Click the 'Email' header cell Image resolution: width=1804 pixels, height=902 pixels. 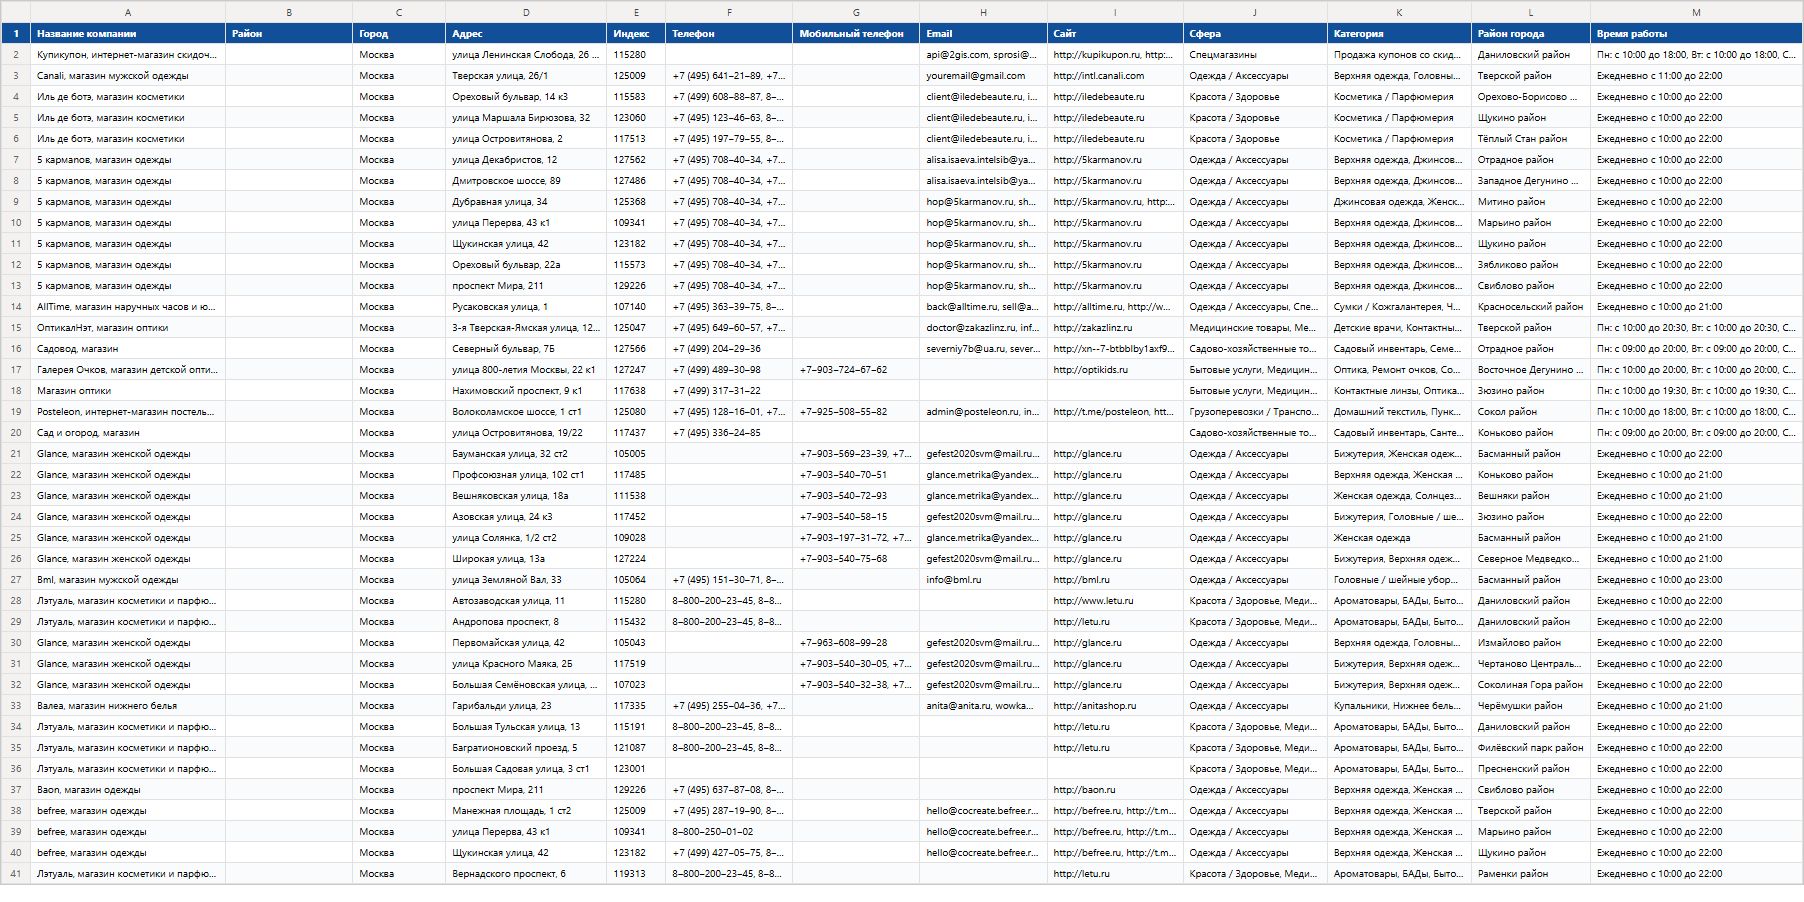[x=983, y=34]
